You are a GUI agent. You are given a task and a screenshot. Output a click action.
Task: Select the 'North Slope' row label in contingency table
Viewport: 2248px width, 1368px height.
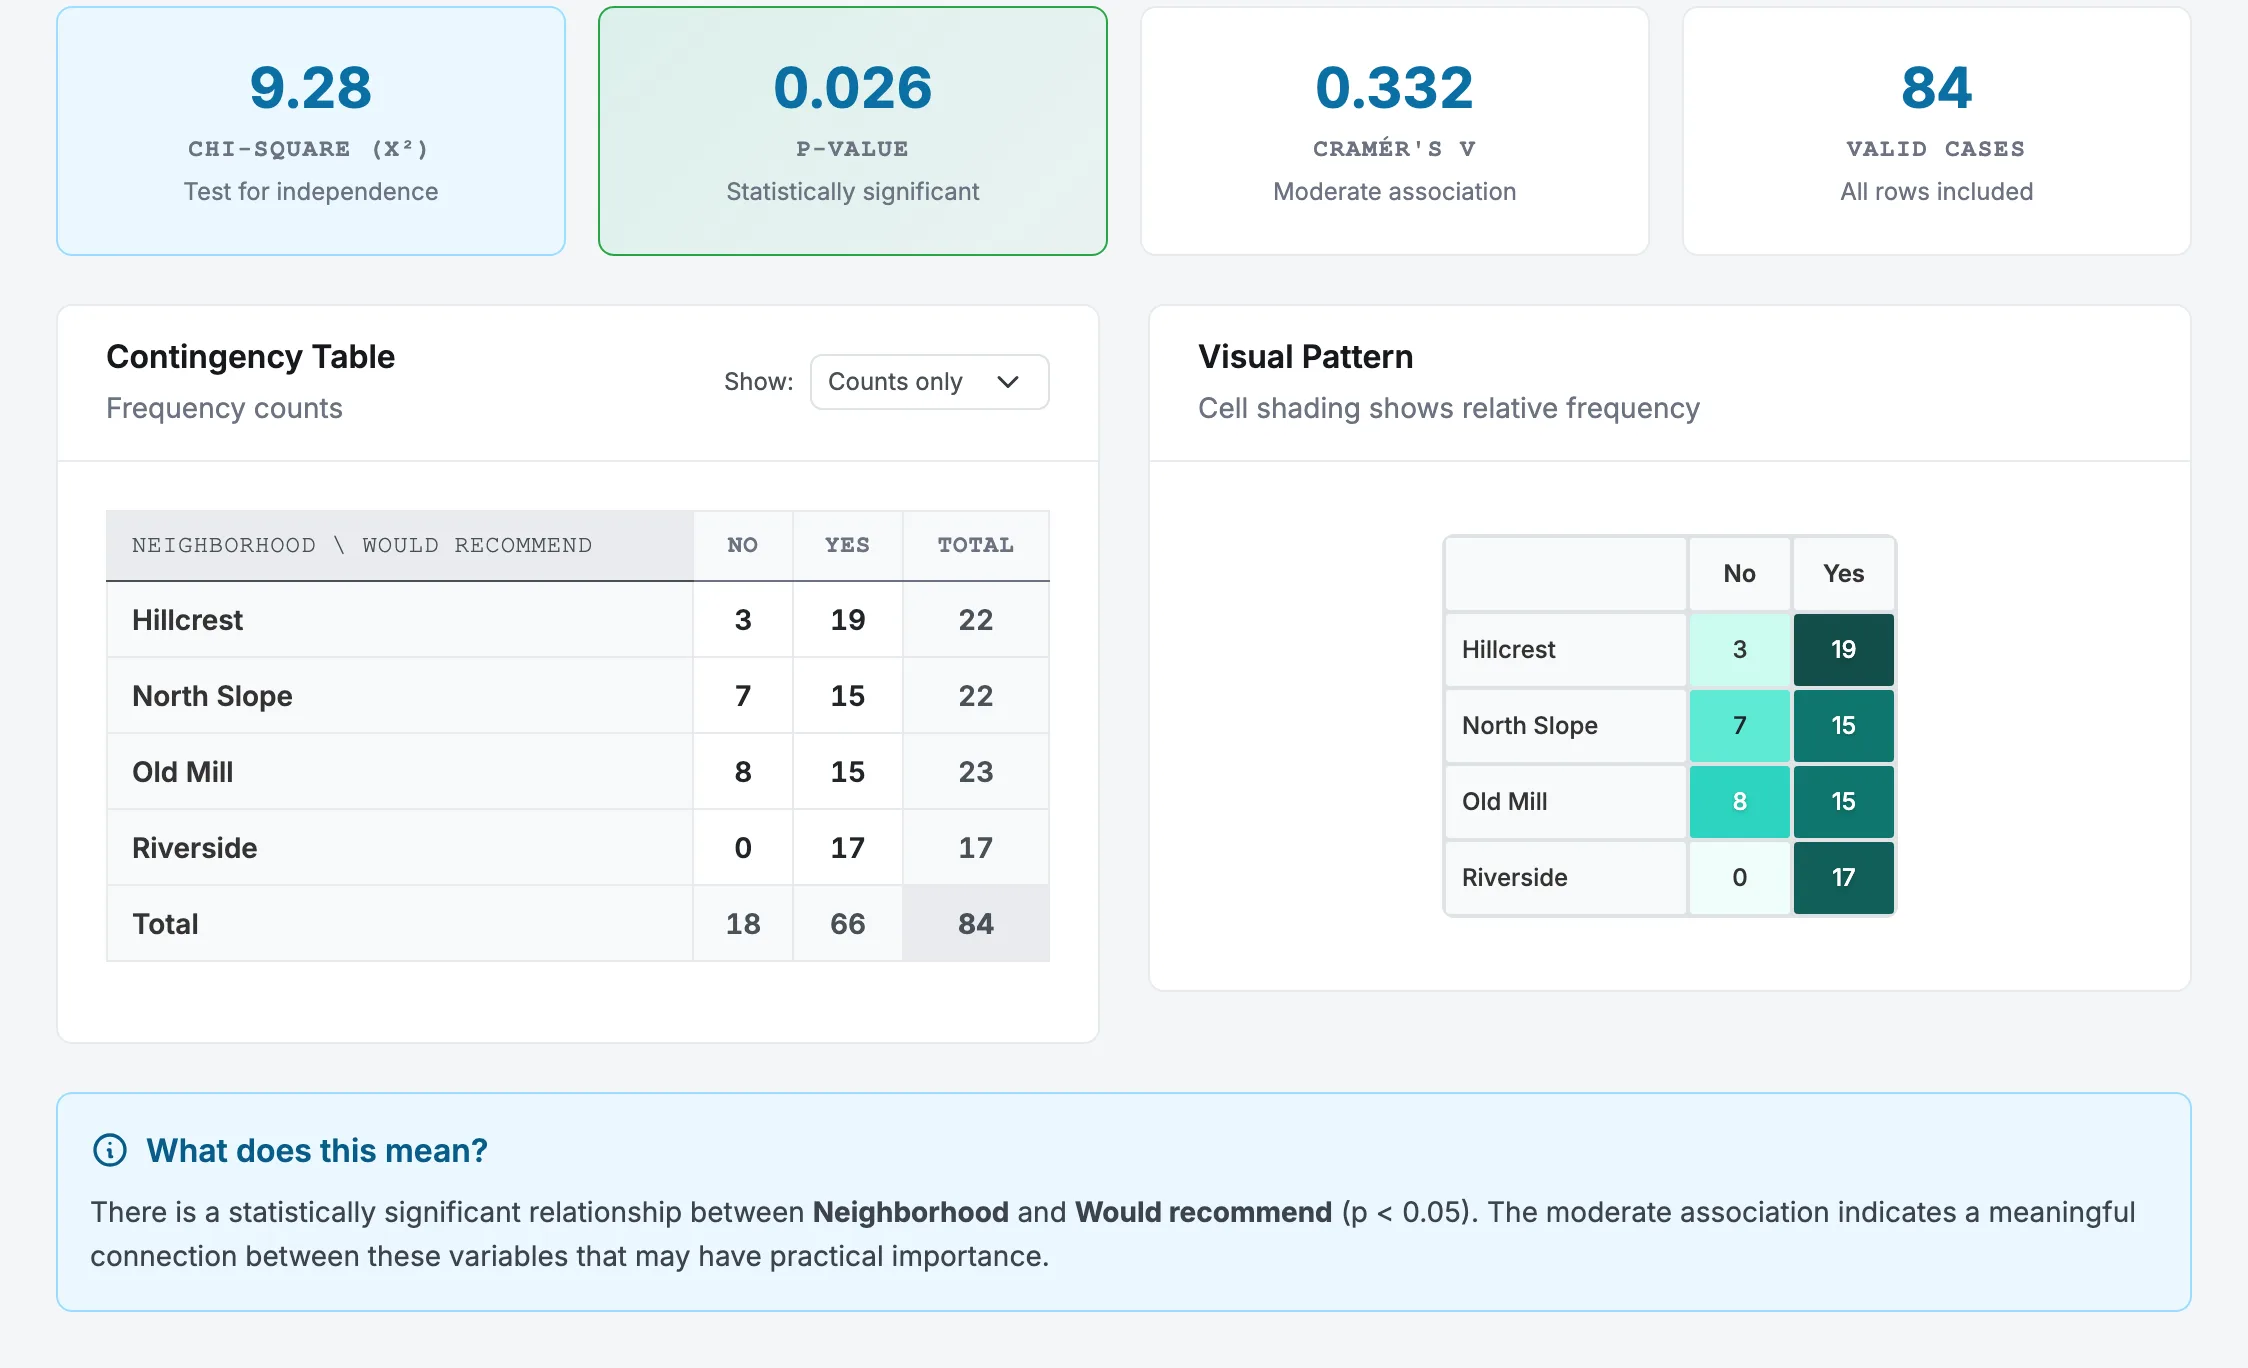(x=212, y=696)
